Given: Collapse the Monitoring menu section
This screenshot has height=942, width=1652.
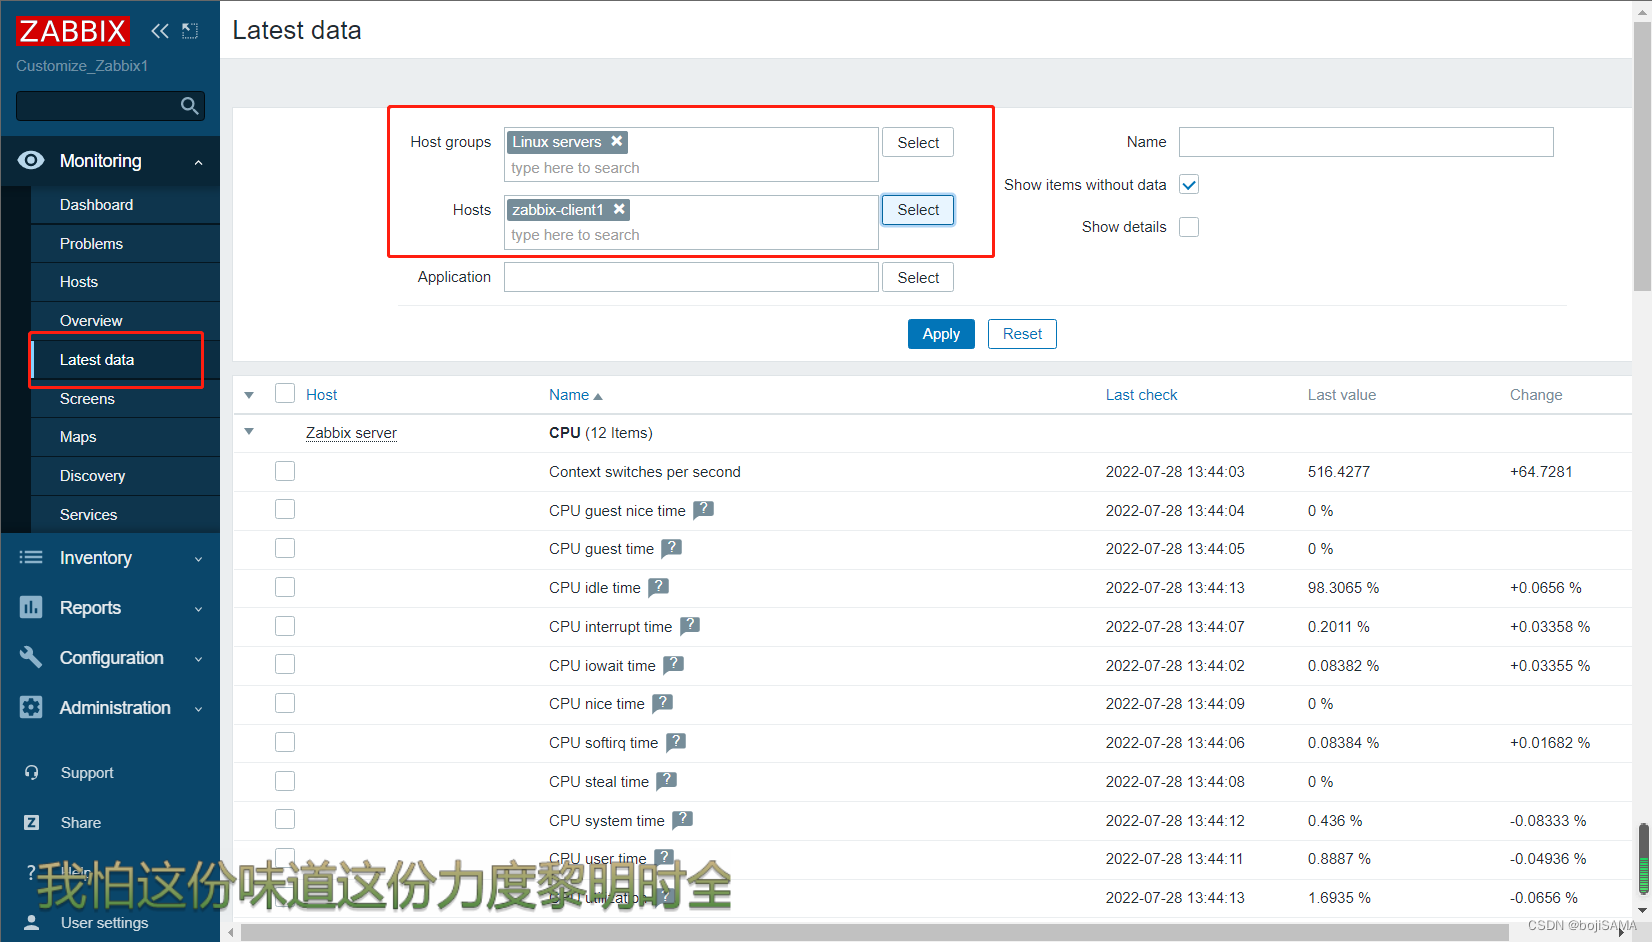Looking at the screenshot, I should (x=198, y=162).
